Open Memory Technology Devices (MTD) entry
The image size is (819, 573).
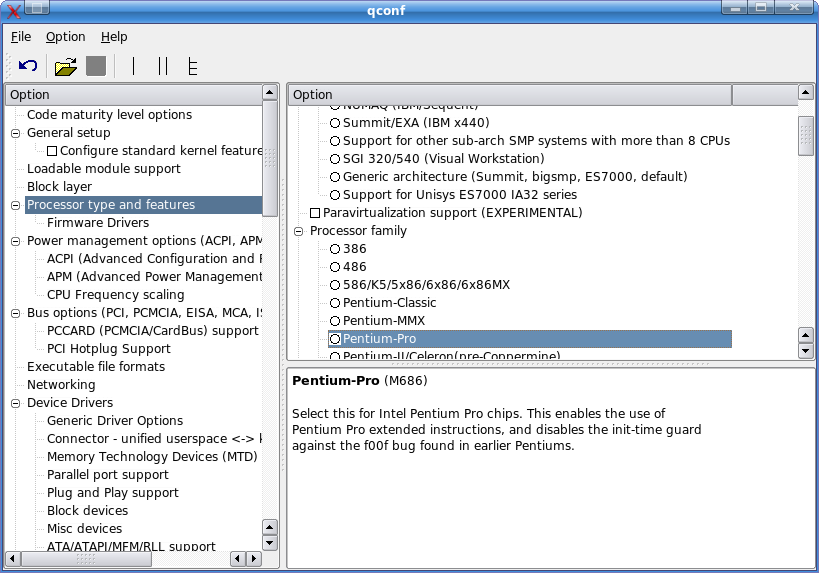tap(152, 457)
